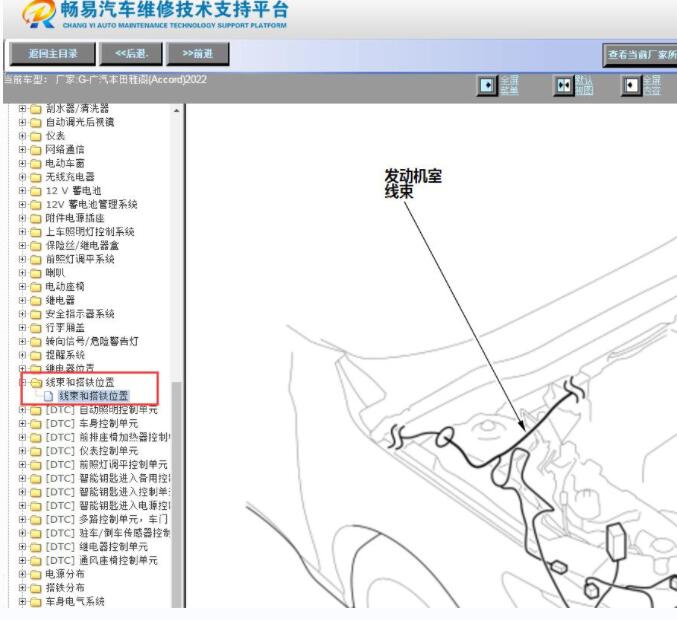Expand [DTC] 智能钥匙进入备用控 node

(x=22, y=478)
